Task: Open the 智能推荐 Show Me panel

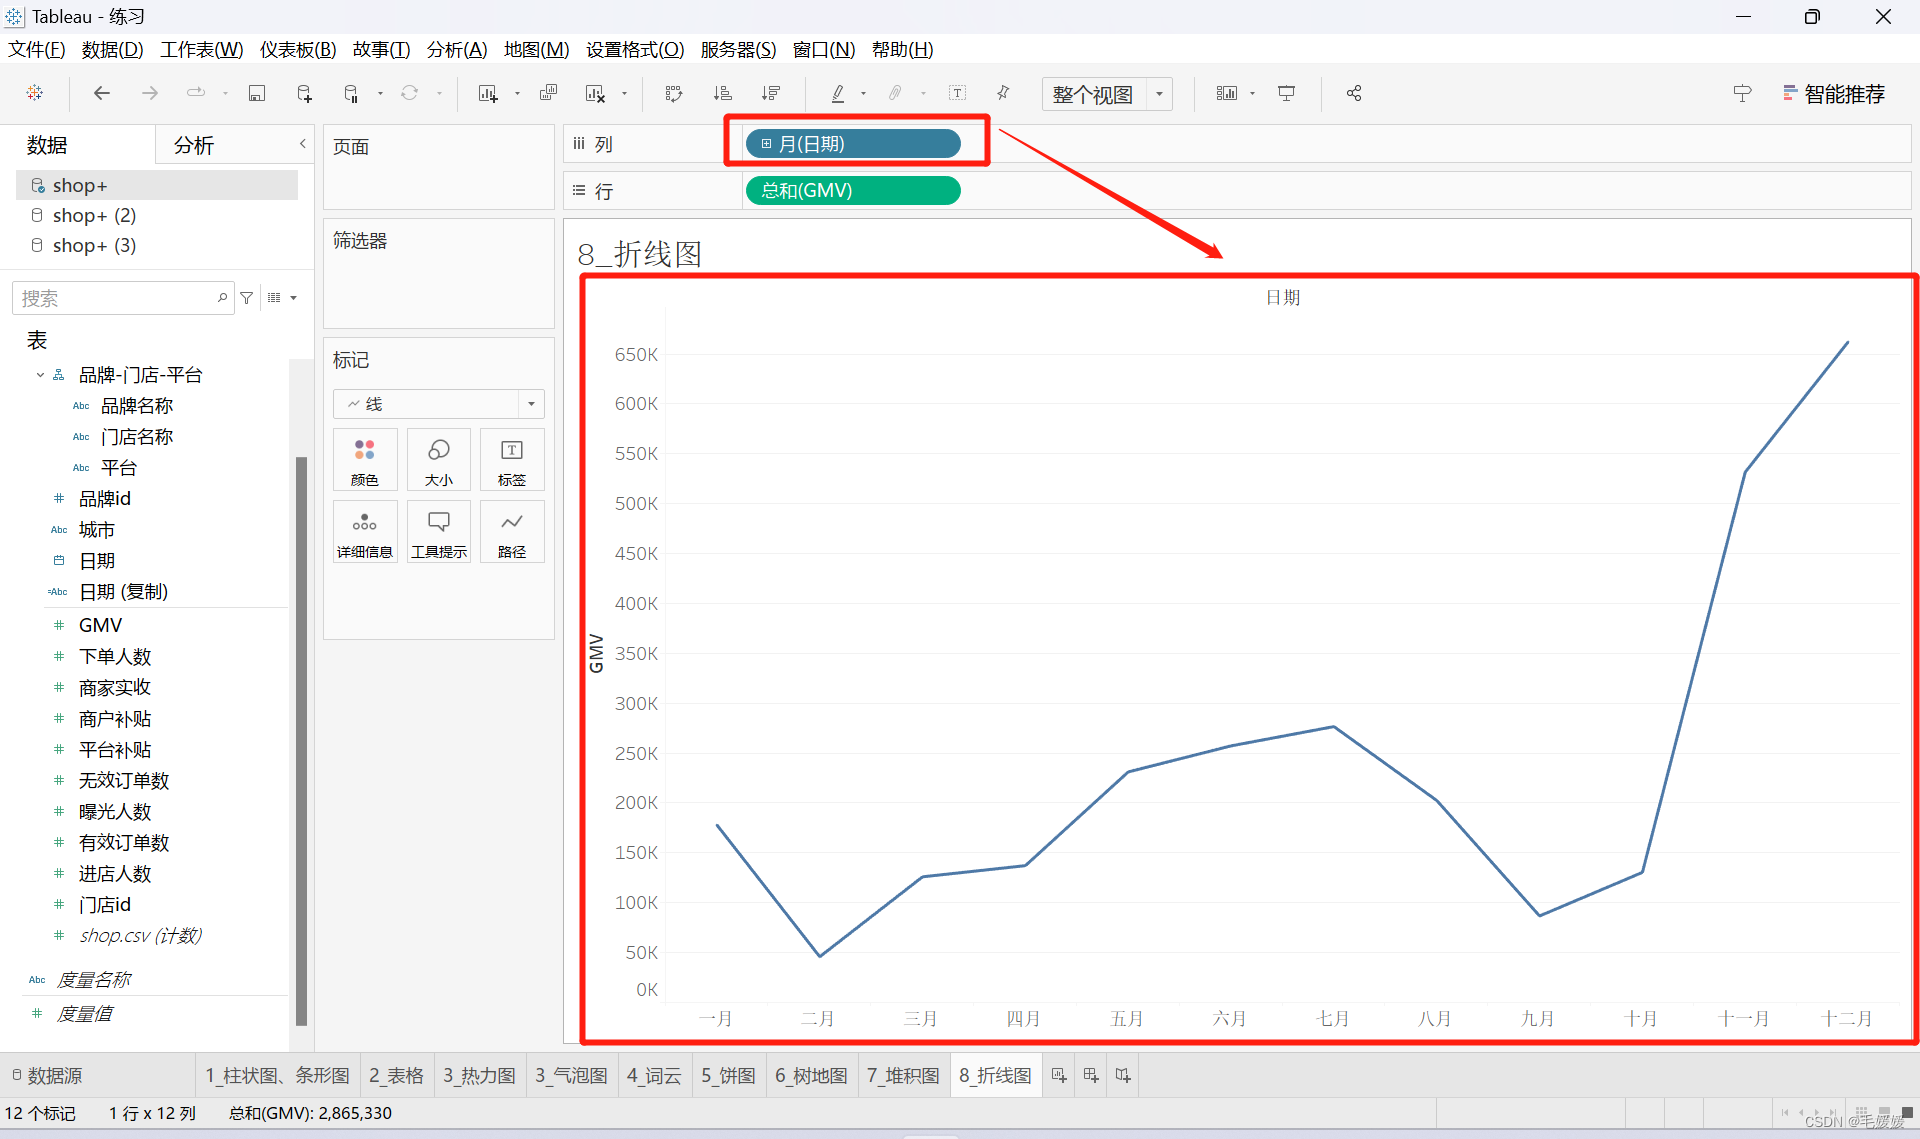Action: coord(1834,94)
